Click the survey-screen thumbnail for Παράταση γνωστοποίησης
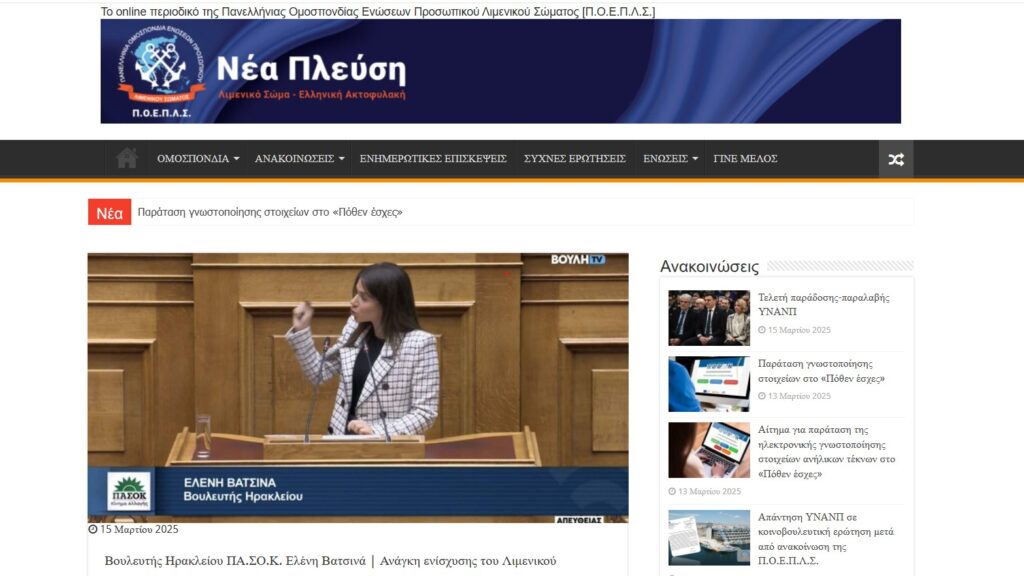Image resolution: width=1024 pixels, height=576 pixels. [709, 384]
